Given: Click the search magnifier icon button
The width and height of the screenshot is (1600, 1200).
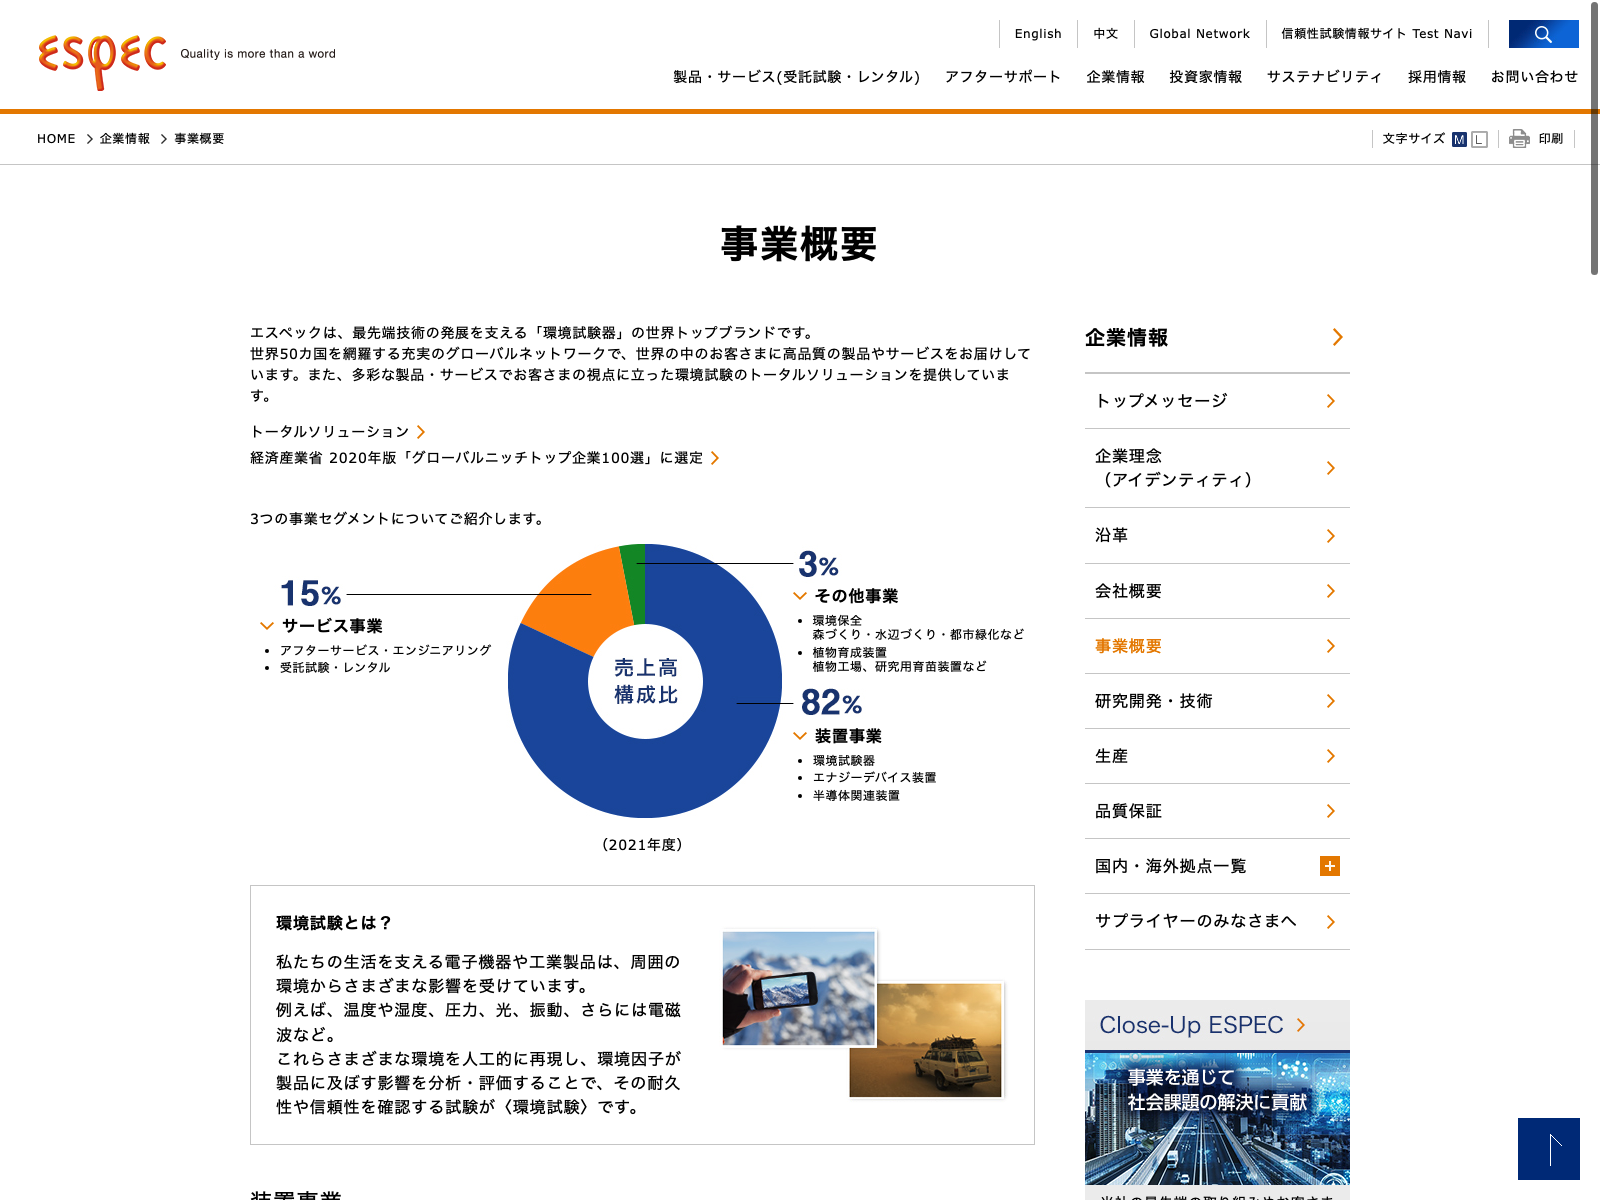Looking at the screenshot, I should (1543, 34).
